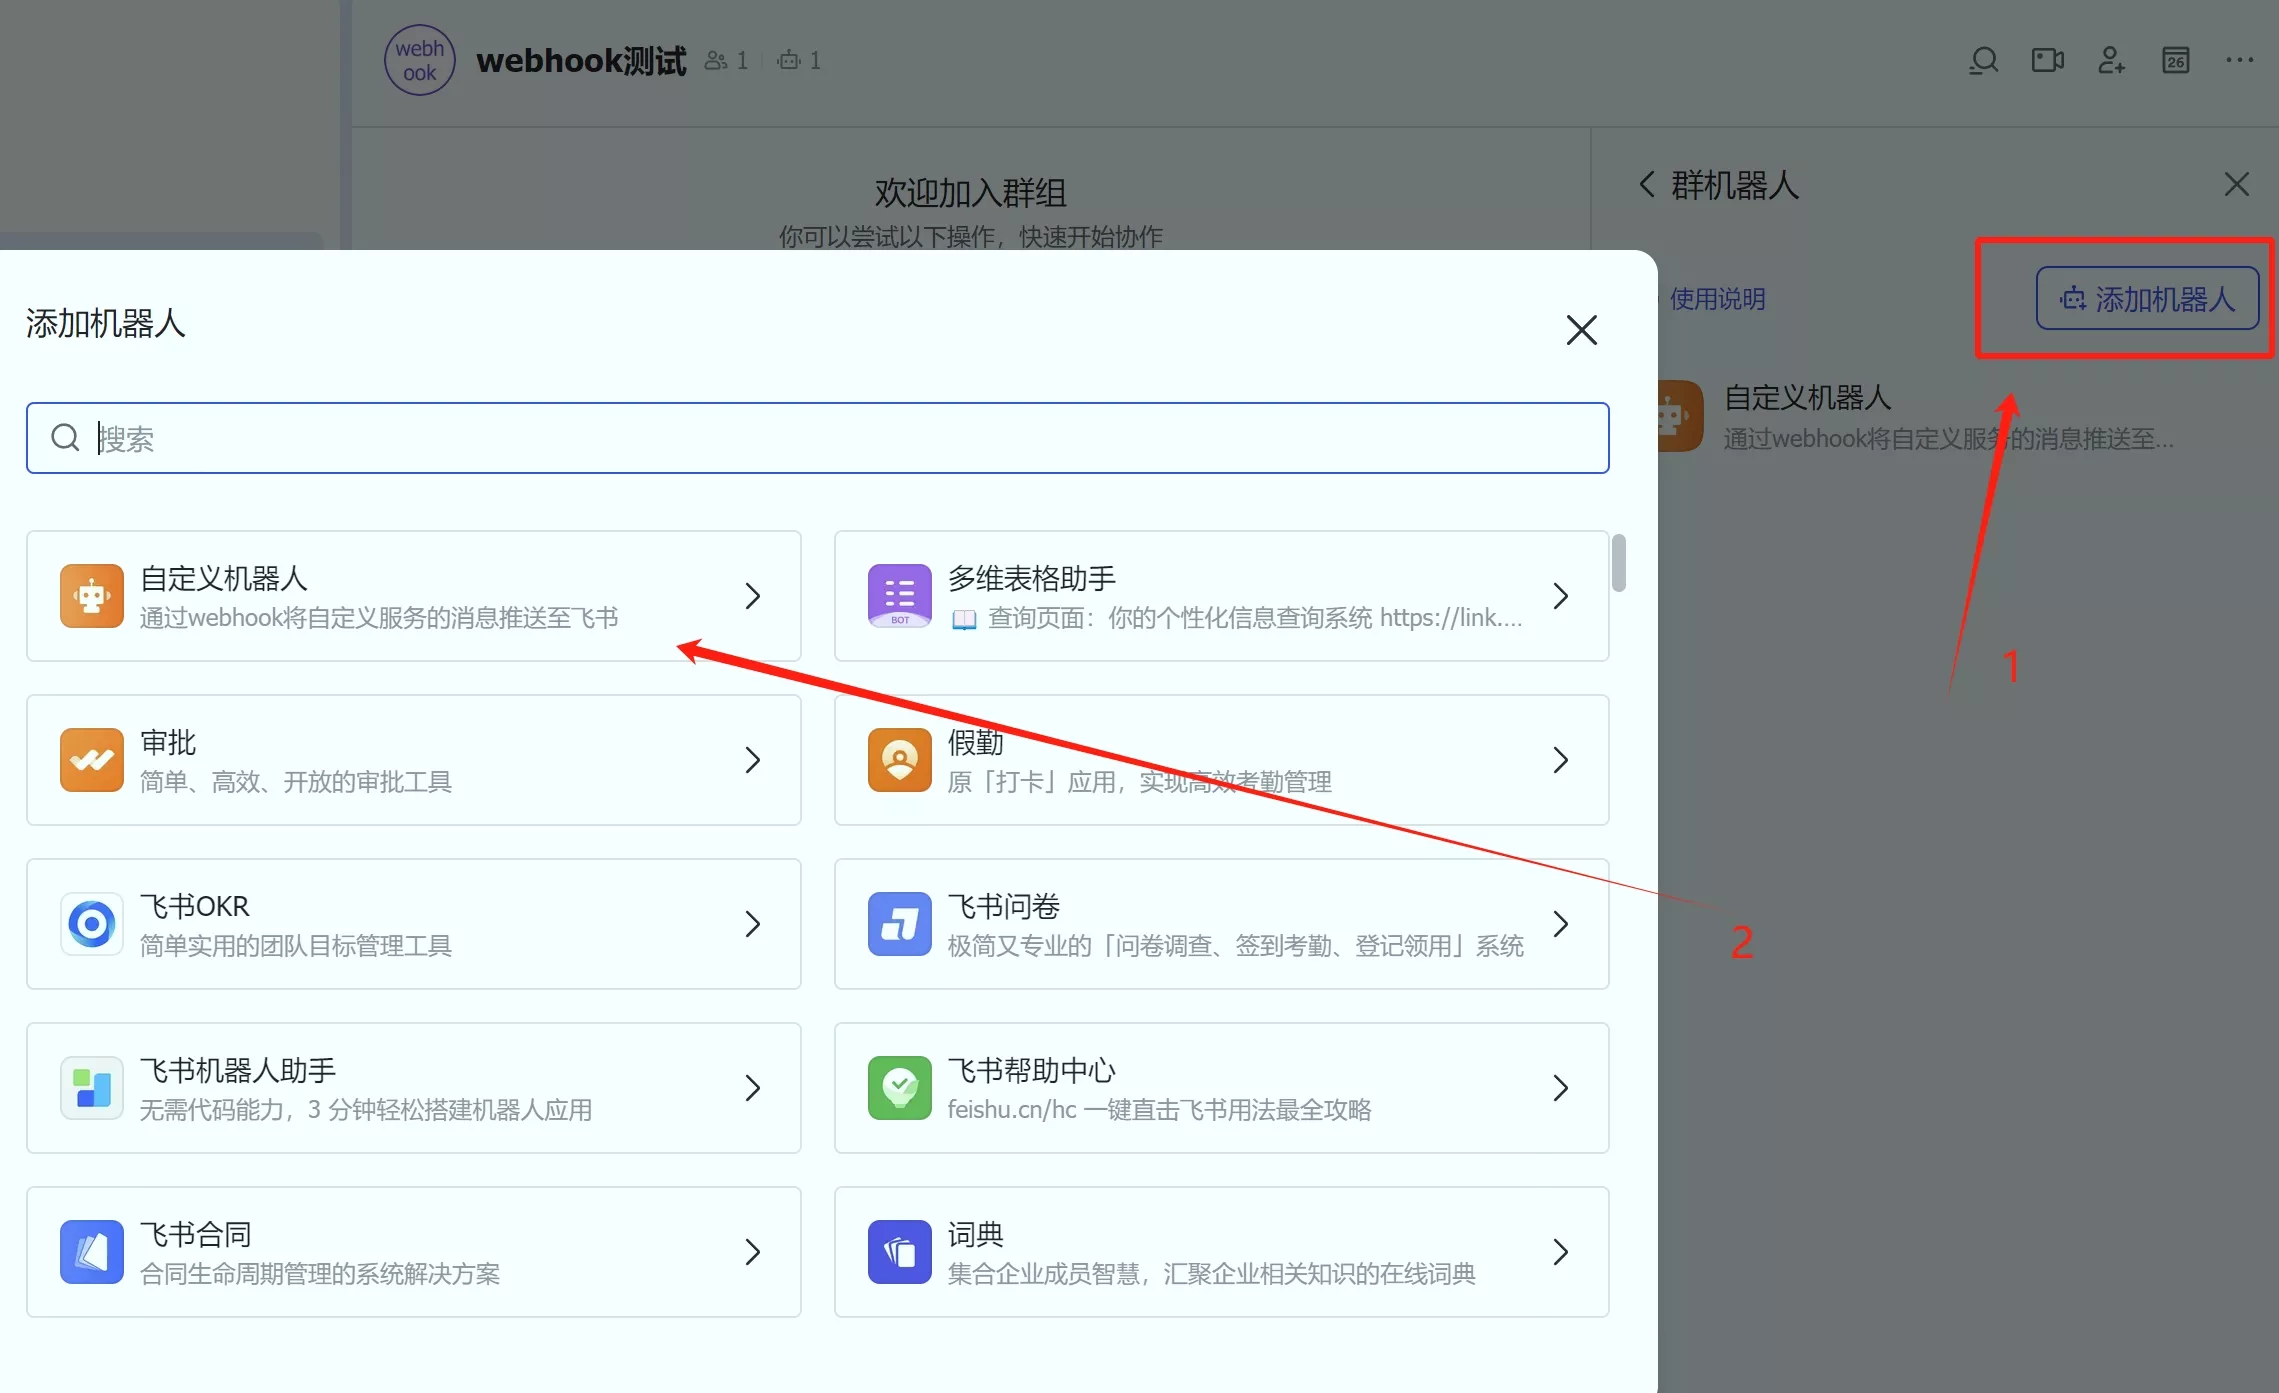
Task: Expand the 飞书机器人助手 entry arrow
Action: click(753, 1088)
